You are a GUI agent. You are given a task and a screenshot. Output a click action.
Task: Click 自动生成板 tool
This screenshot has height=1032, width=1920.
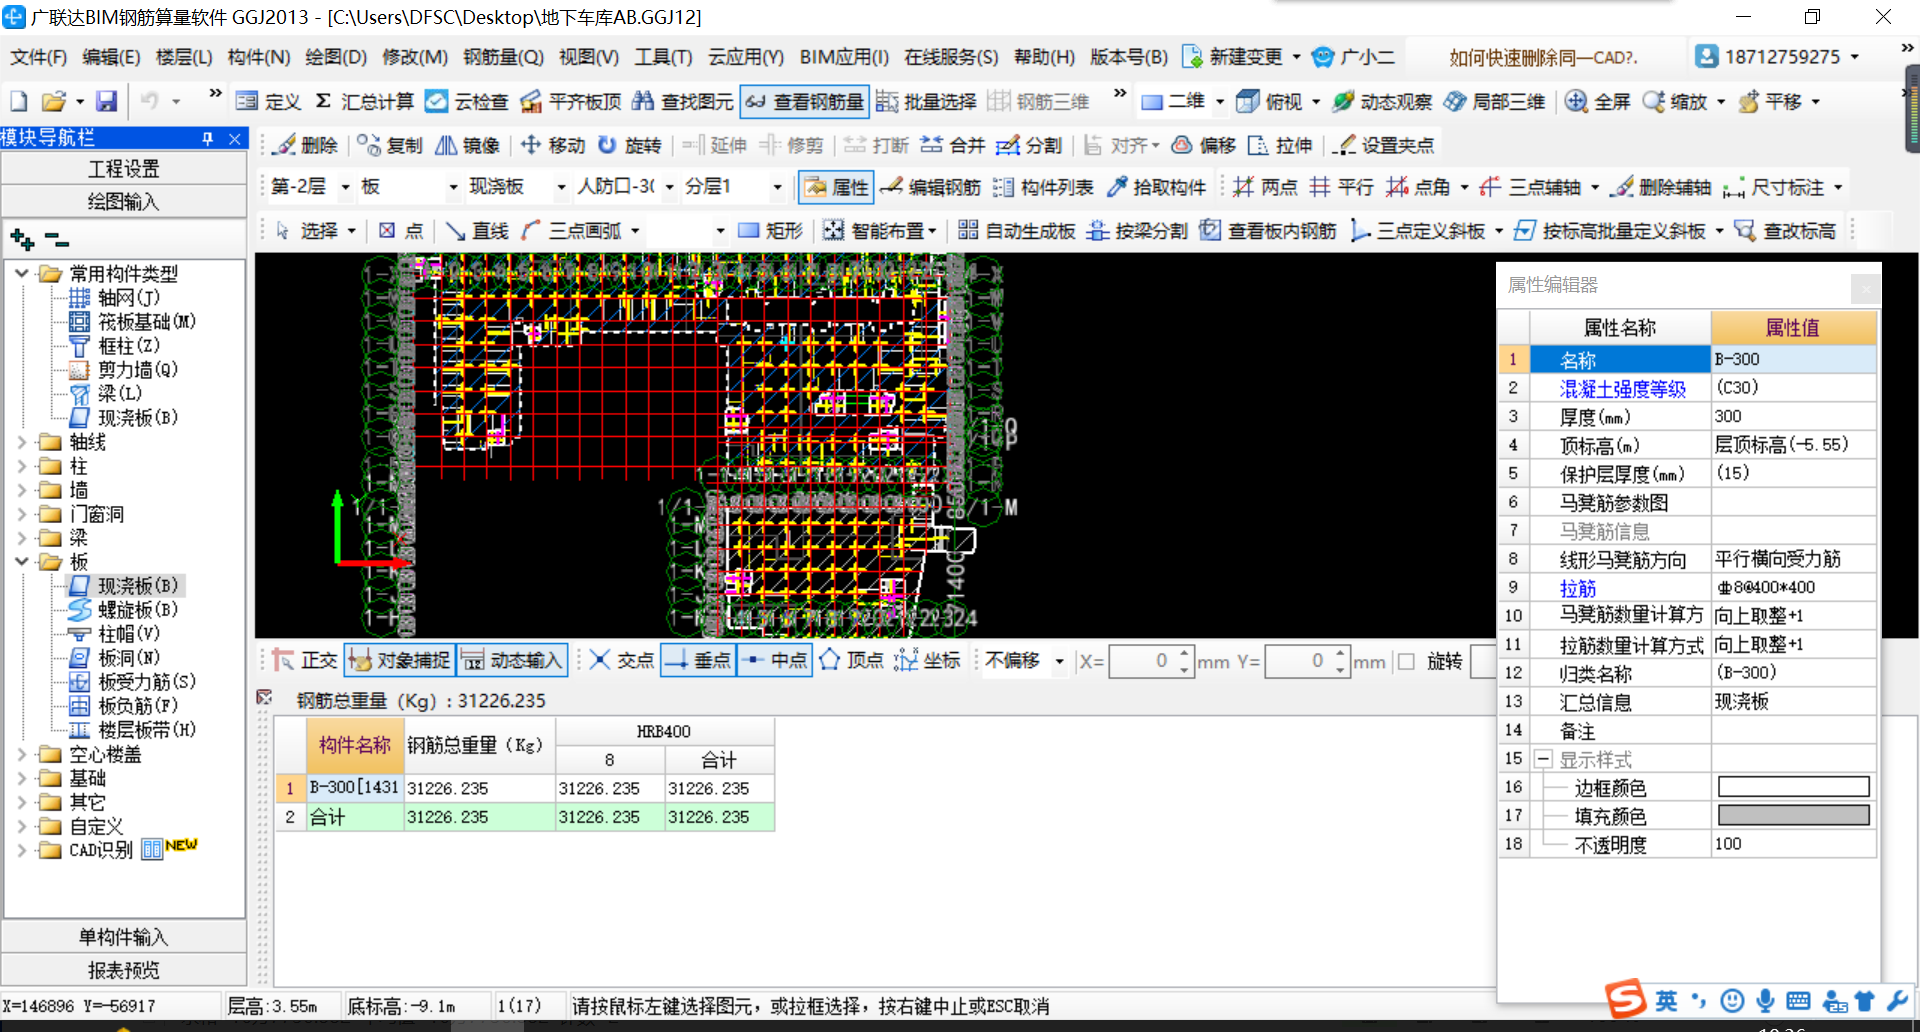click(1017, 231)
